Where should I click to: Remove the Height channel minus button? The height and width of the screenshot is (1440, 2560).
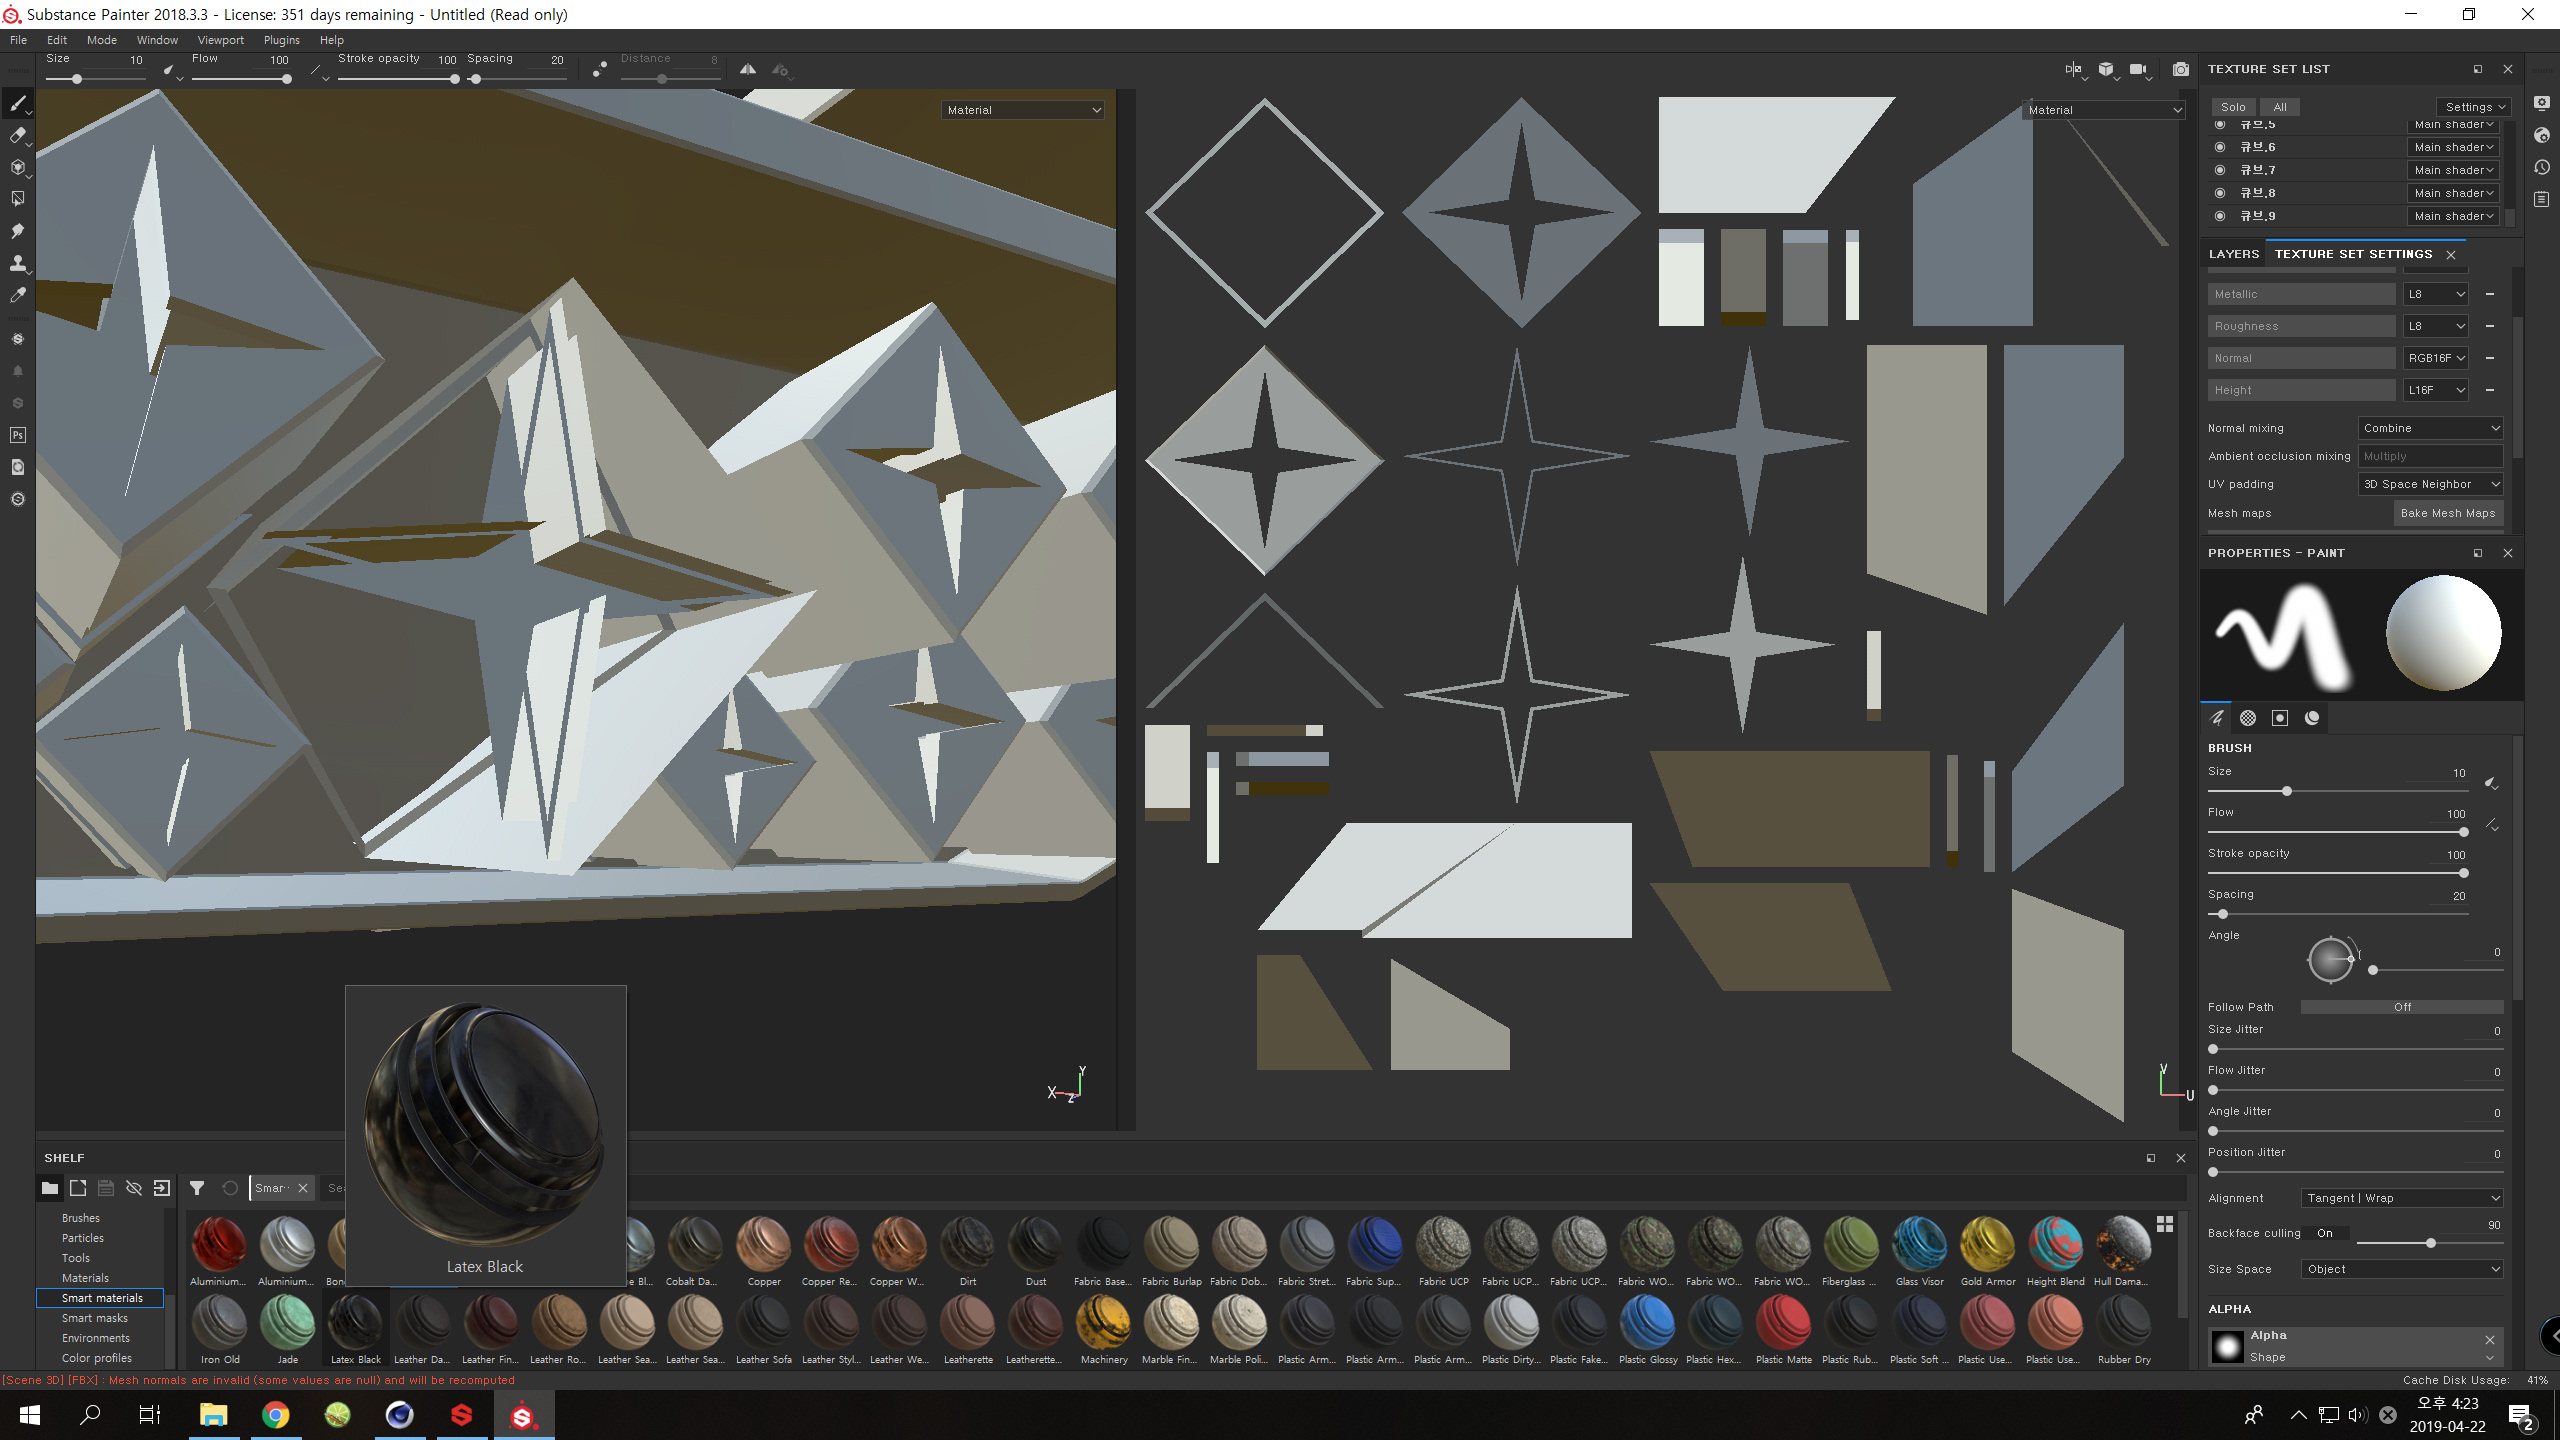[x=2490, y=390]
